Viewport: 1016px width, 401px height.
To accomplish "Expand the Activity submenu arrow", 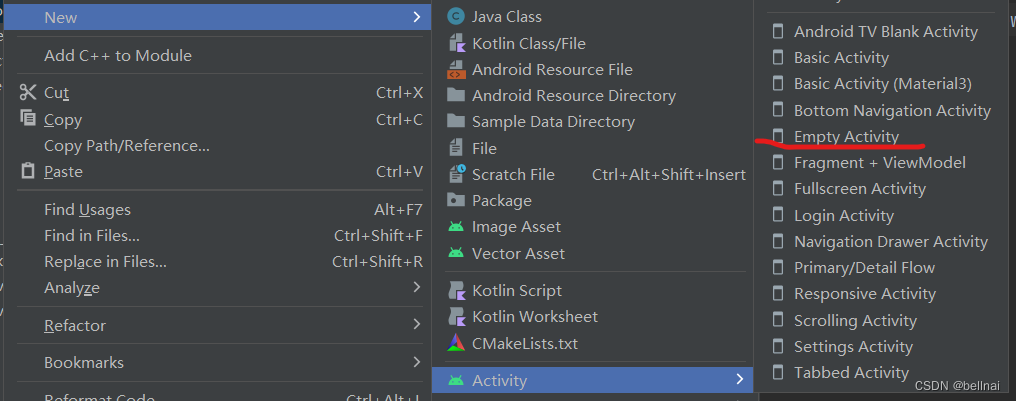I will pyautogui.click(x=739, y=380).
